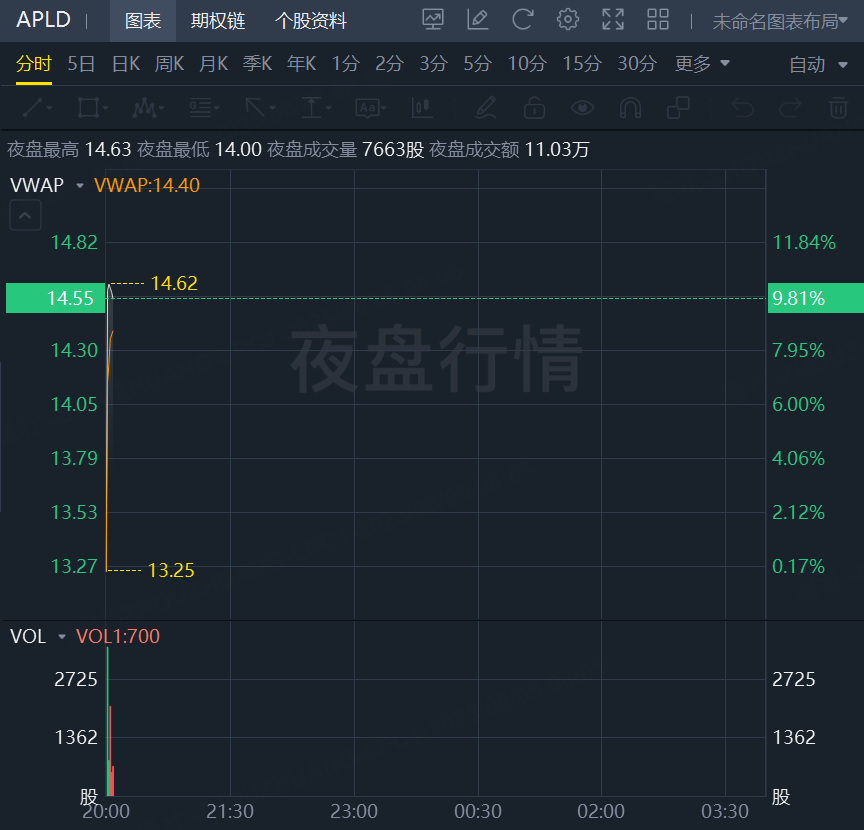Click the APLD ticker symbol
The height and width of the screenshot is (830, 864).
[44, 20]
